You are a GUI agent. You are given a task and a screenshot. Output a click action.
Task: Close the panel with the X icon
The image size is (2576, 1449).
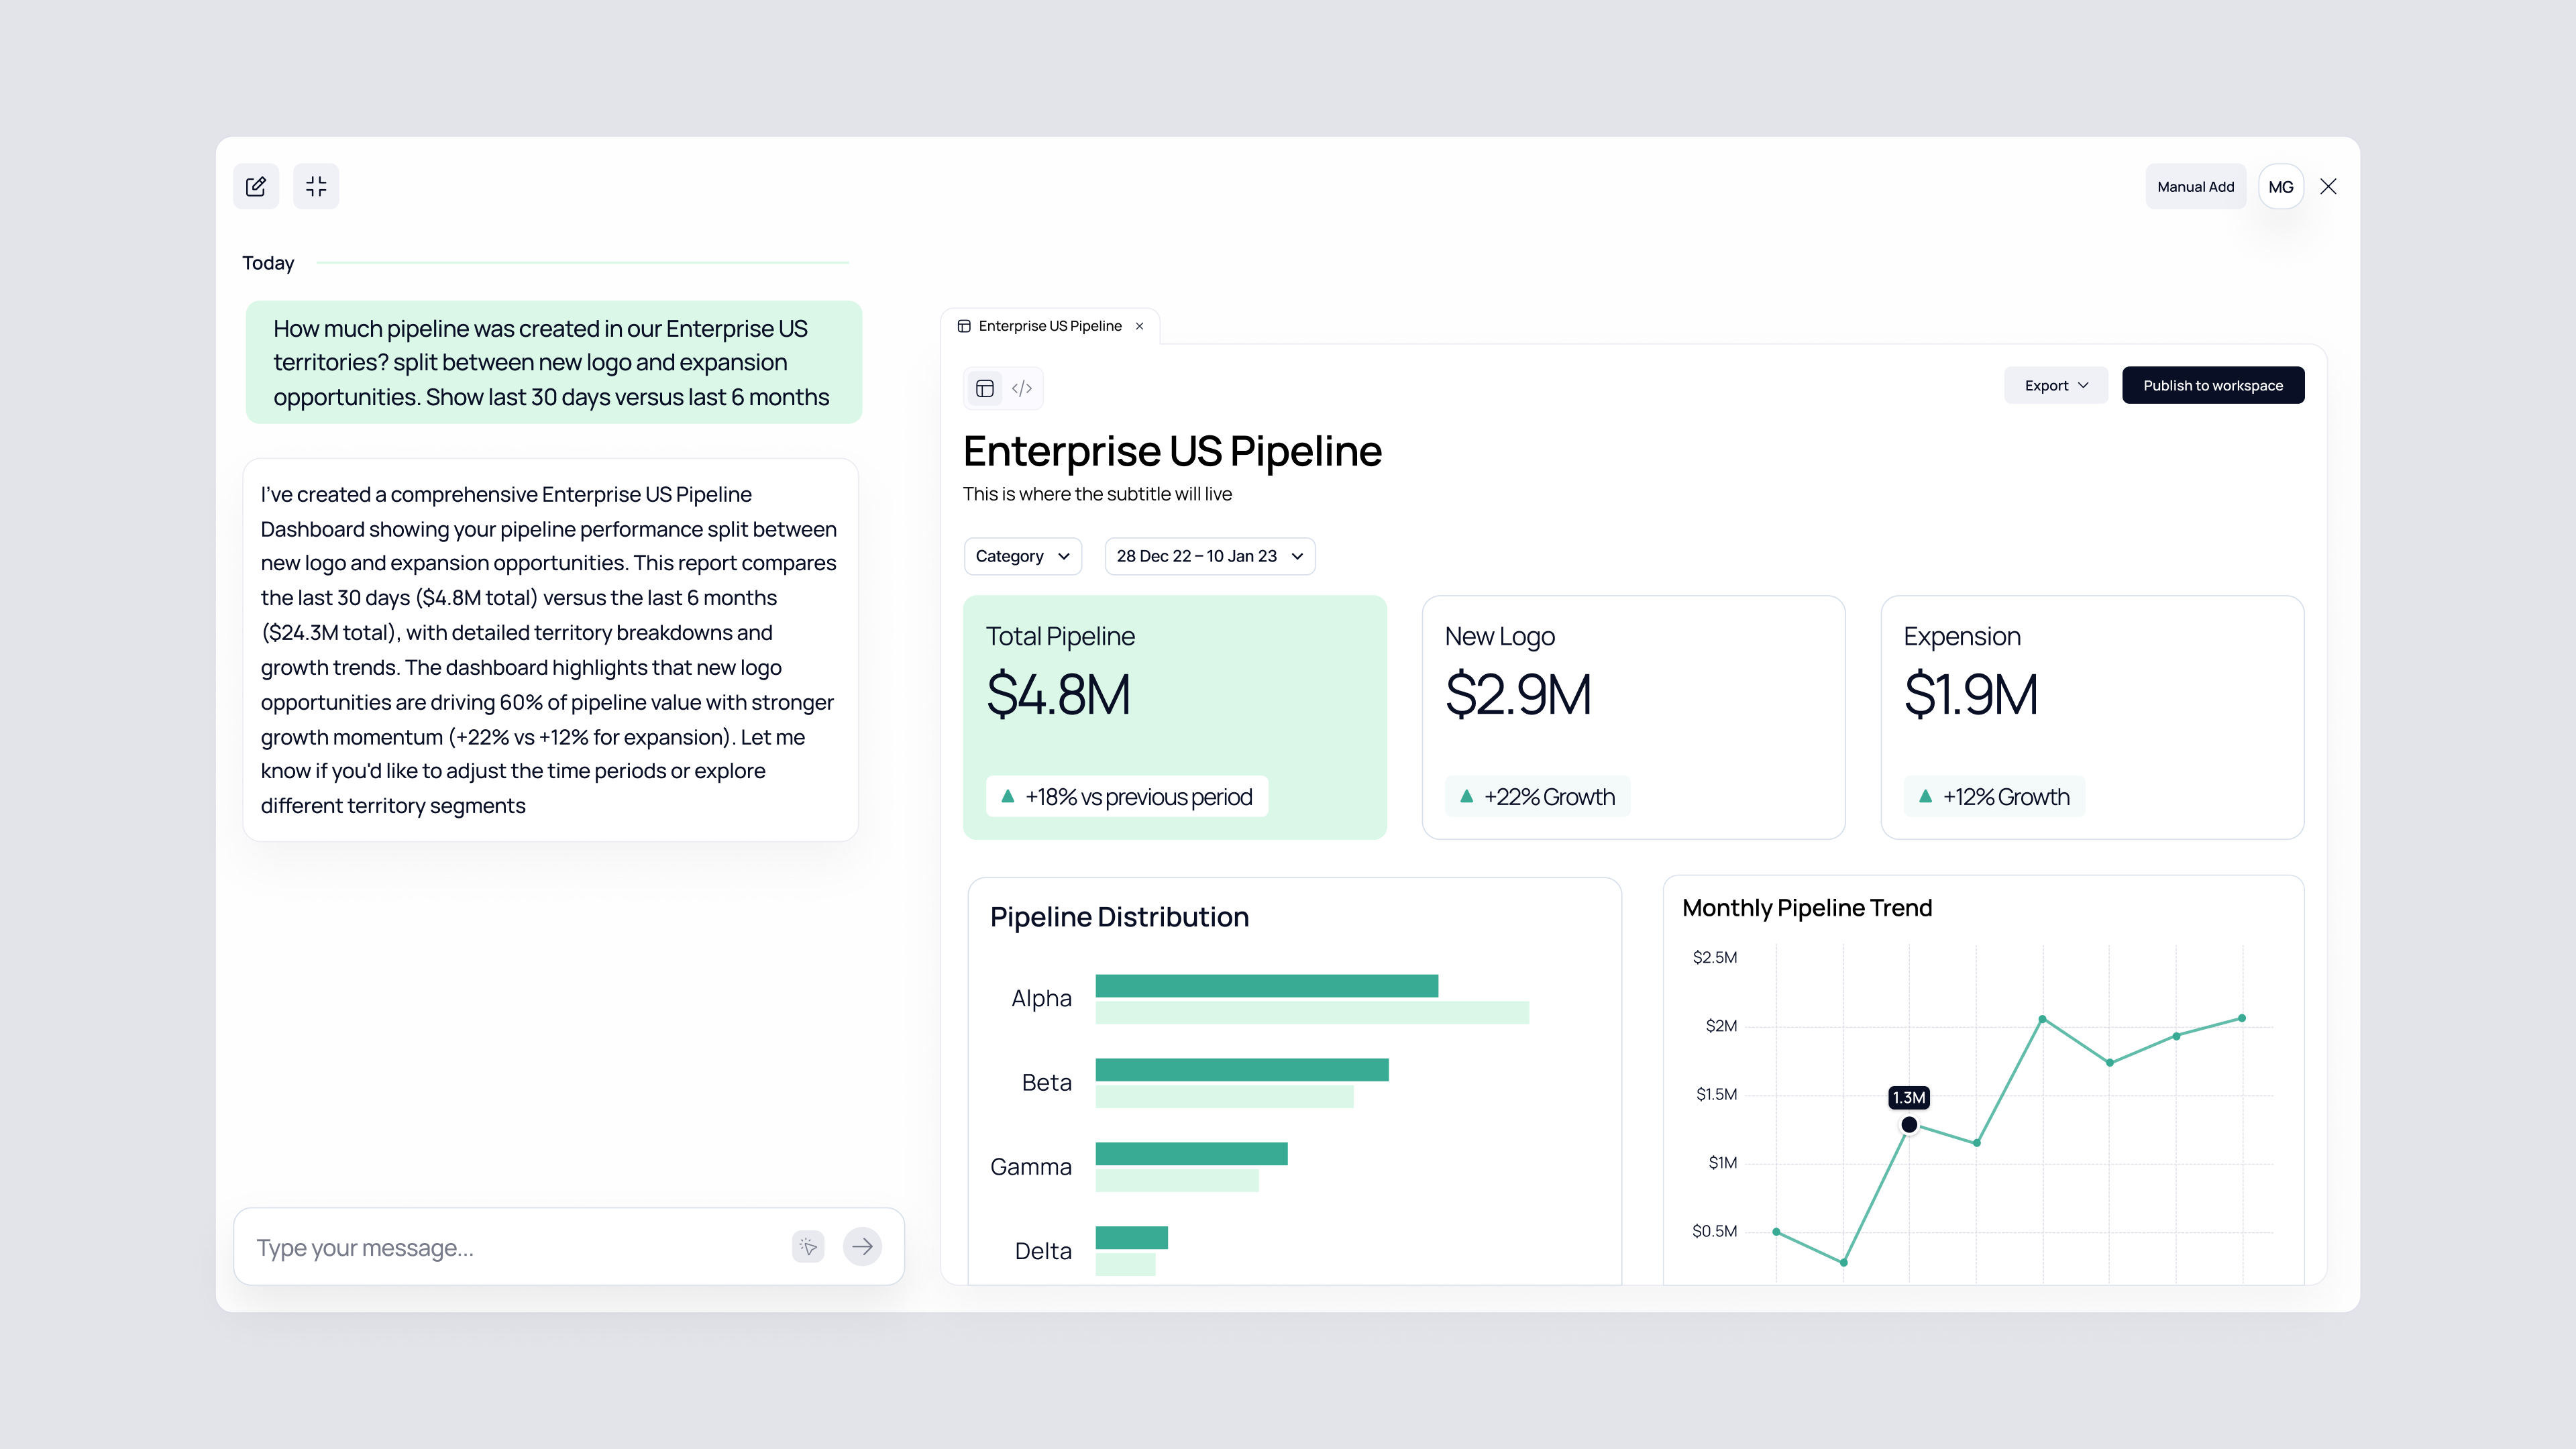[2328, 187]
